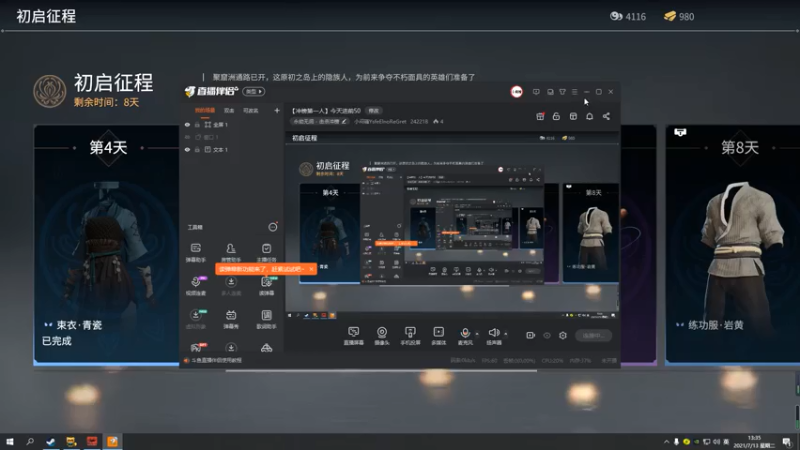Open the gear settings in bottom bar
The image size is (800, 450).
(x=563, y=335)
